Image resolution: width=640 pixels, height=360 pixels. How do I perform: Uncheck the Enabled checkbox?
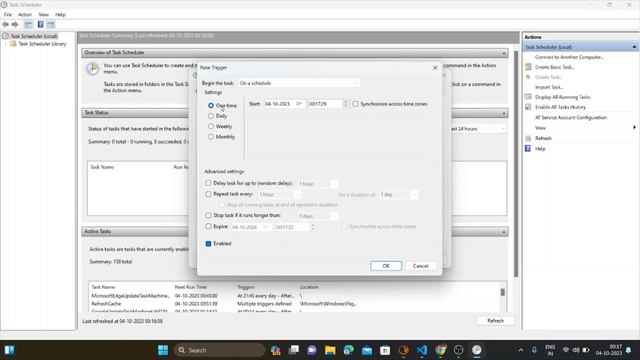click(x=209, y=244)
